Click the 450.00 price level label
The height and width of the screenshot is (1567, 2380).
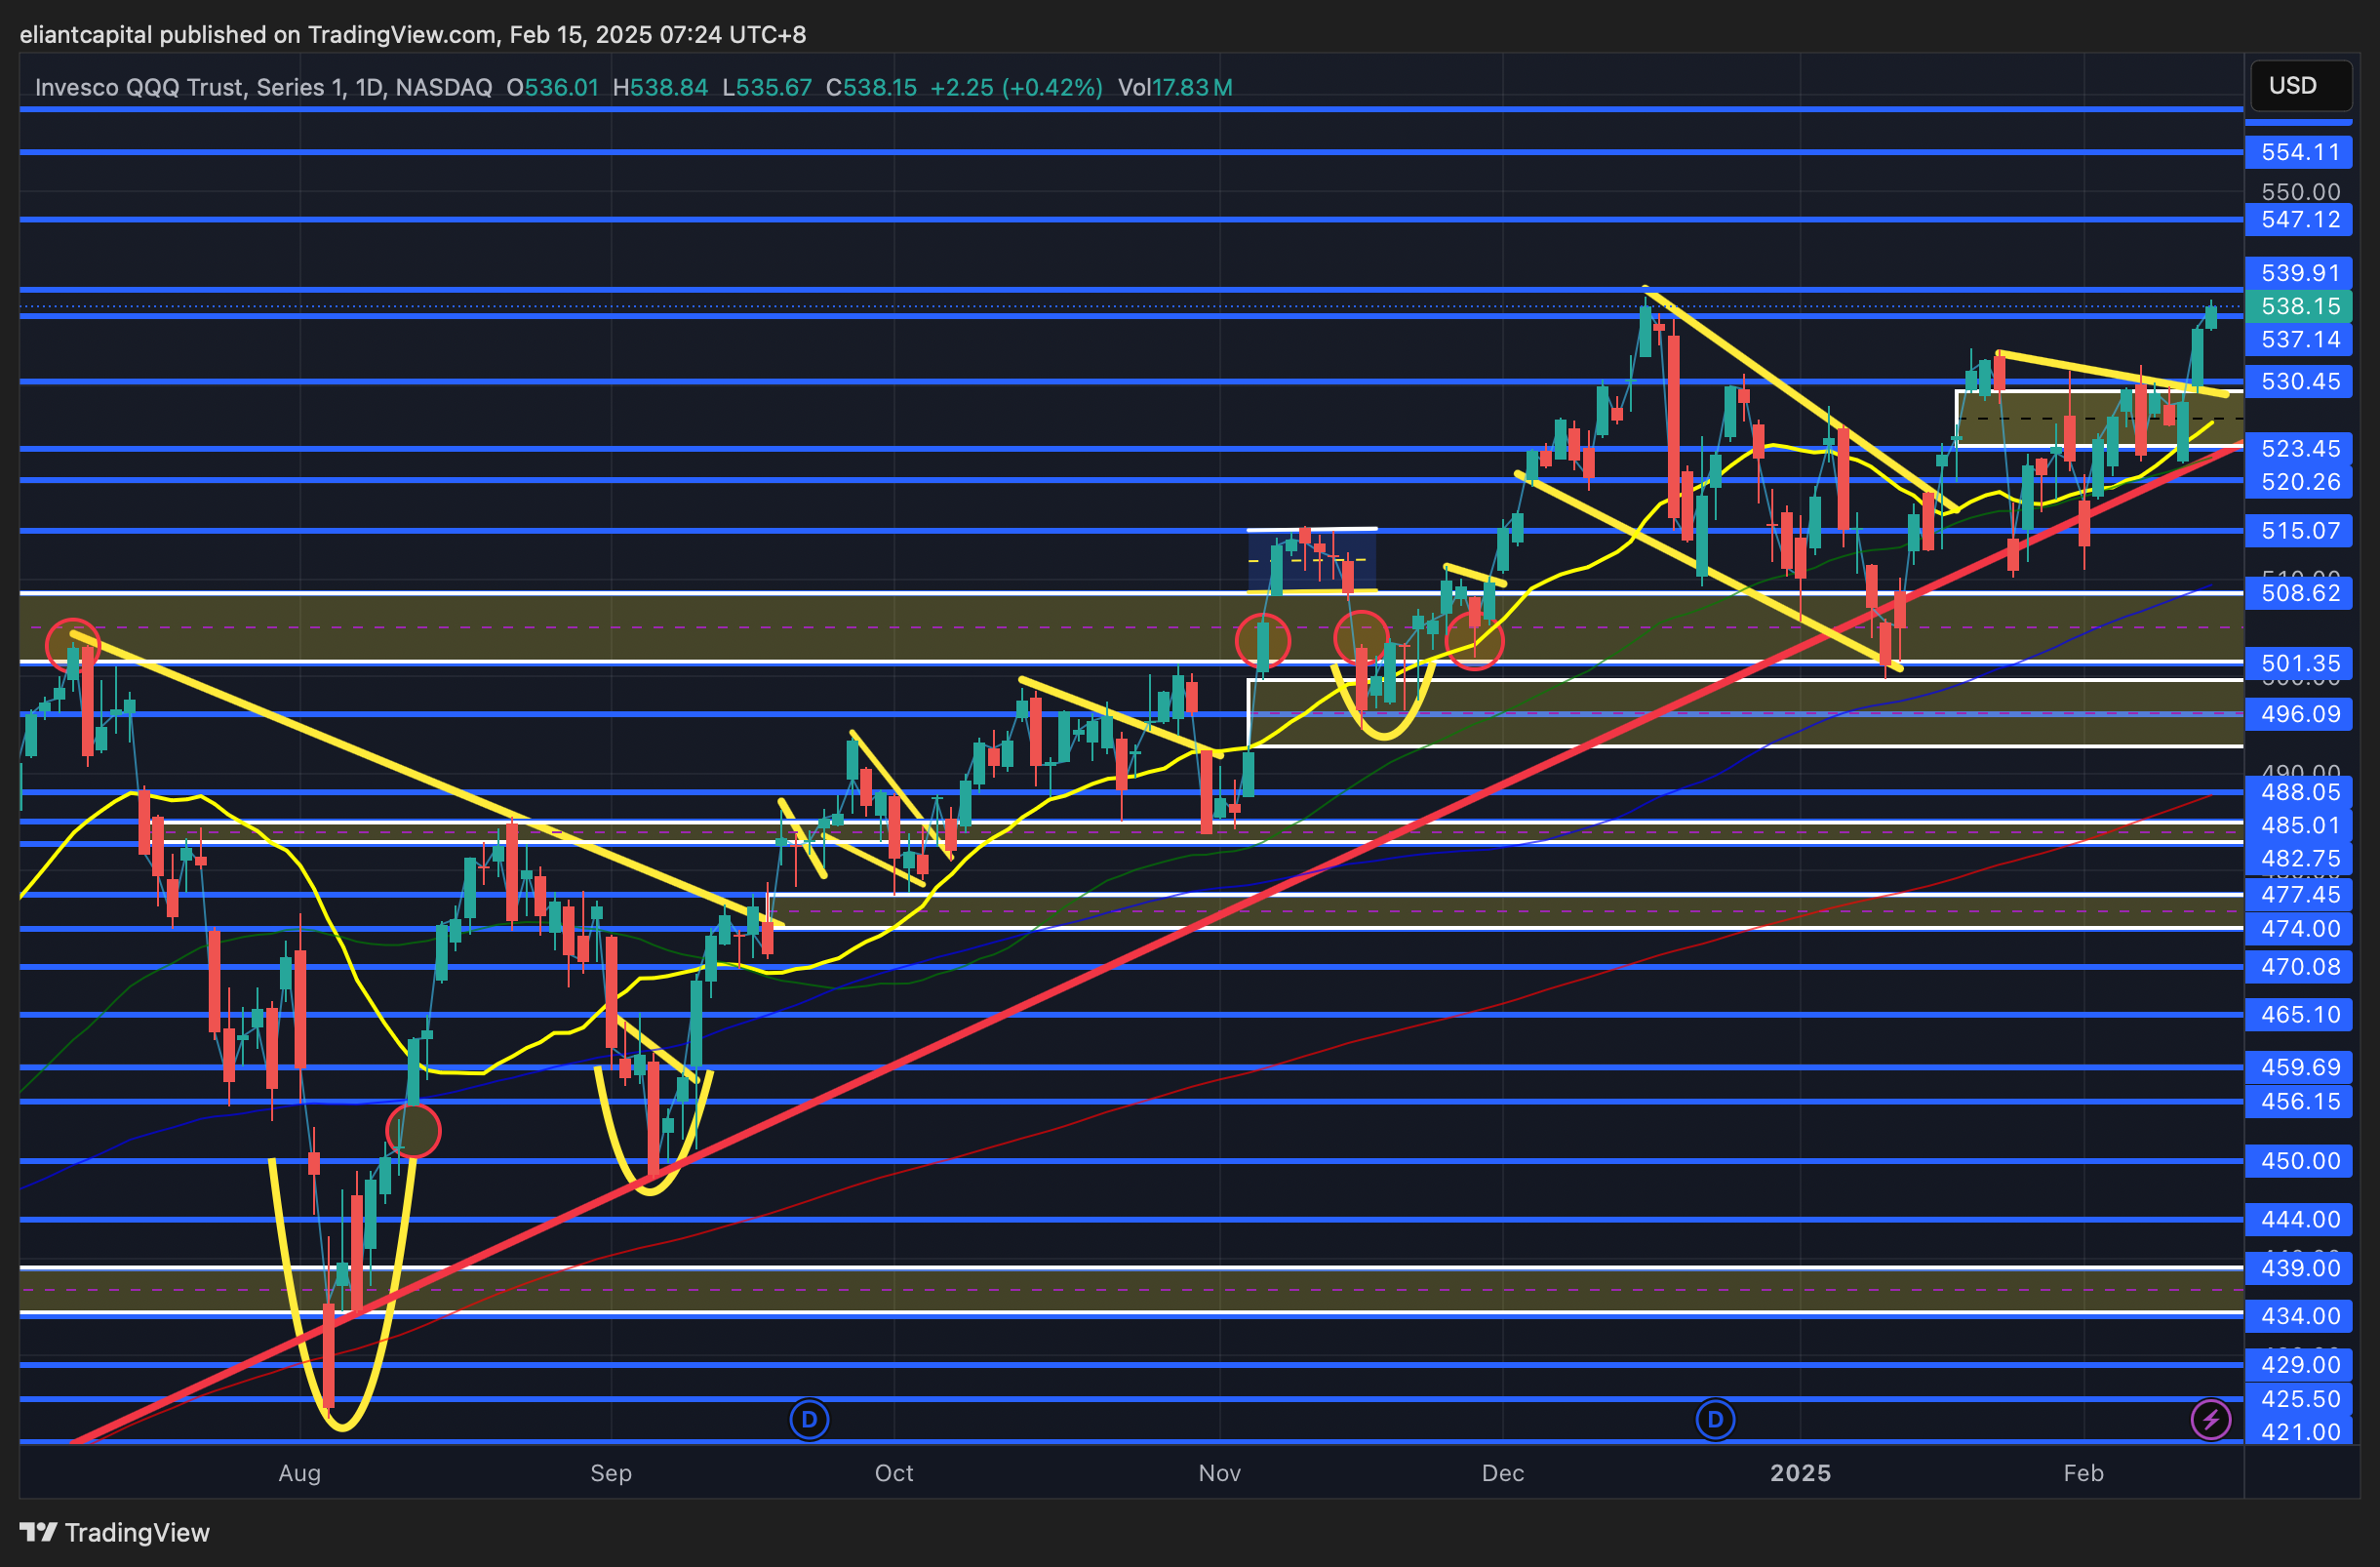coord(2298,1161)
